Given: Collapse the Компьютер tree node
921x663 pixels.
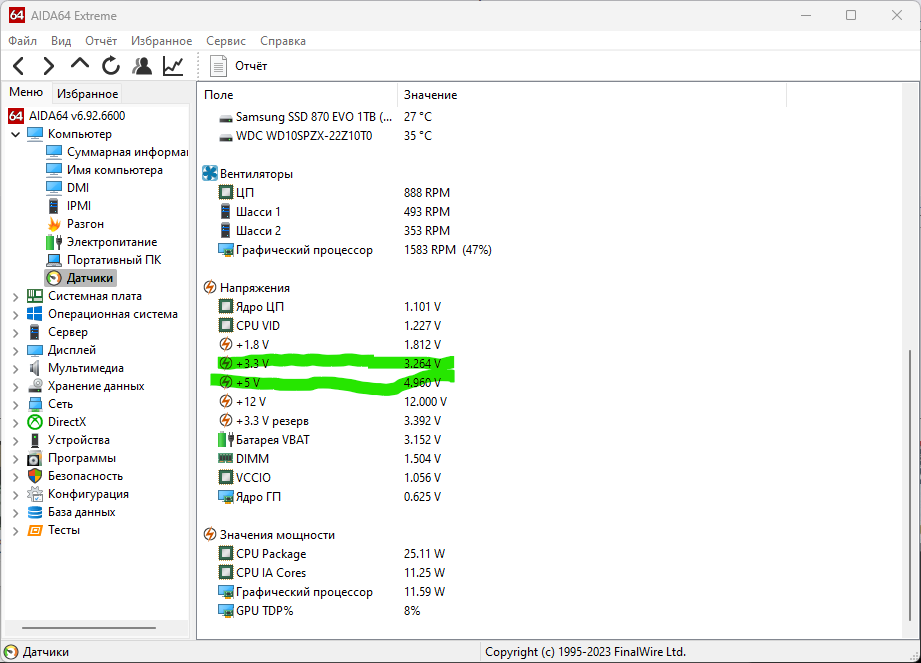Looking at the screenshot, I should point(15,134).
